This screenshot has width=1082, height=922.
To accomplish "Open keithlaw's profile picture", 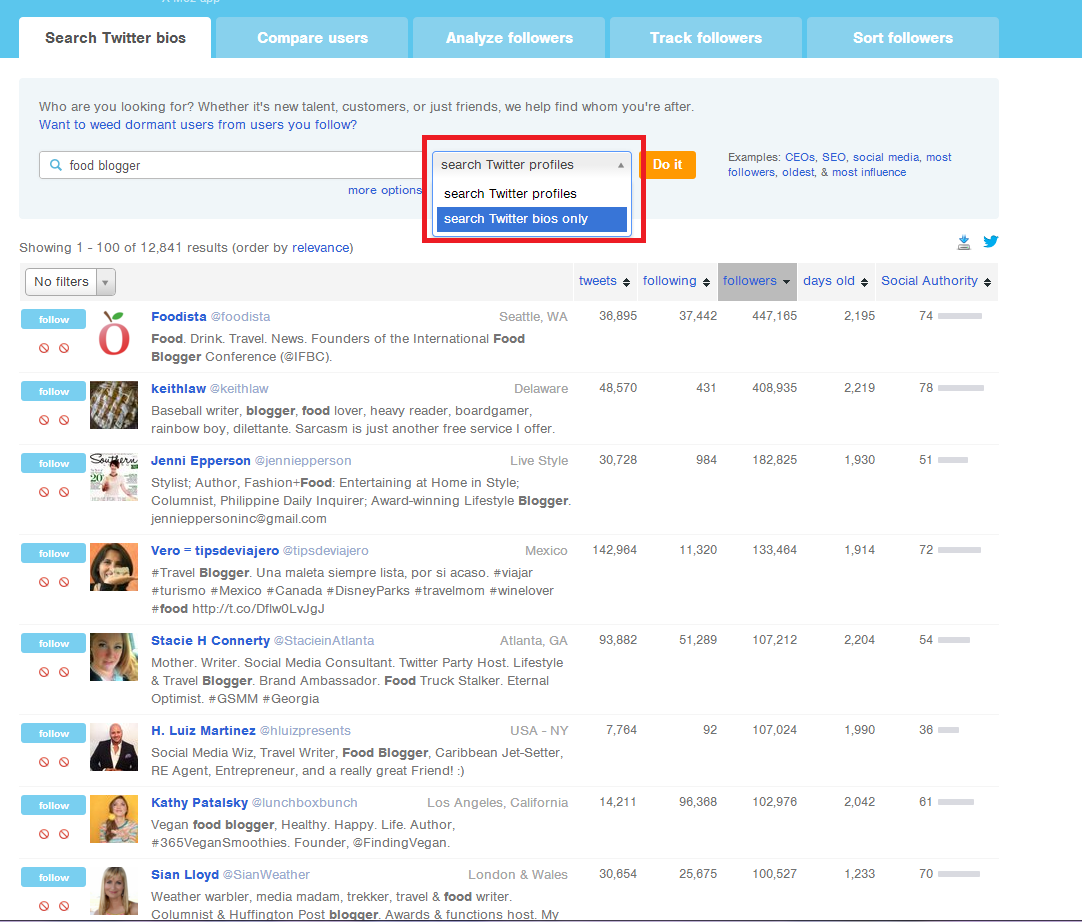I will (x=114, y=405).
